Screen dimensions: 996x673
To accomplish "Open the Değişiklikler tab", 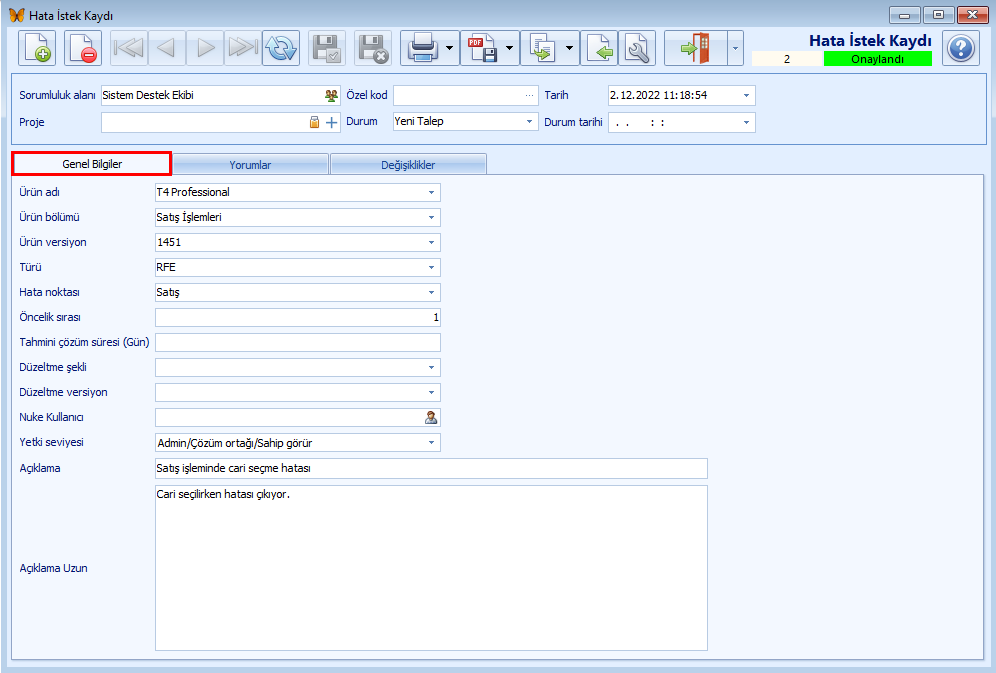I will [408, 165].
